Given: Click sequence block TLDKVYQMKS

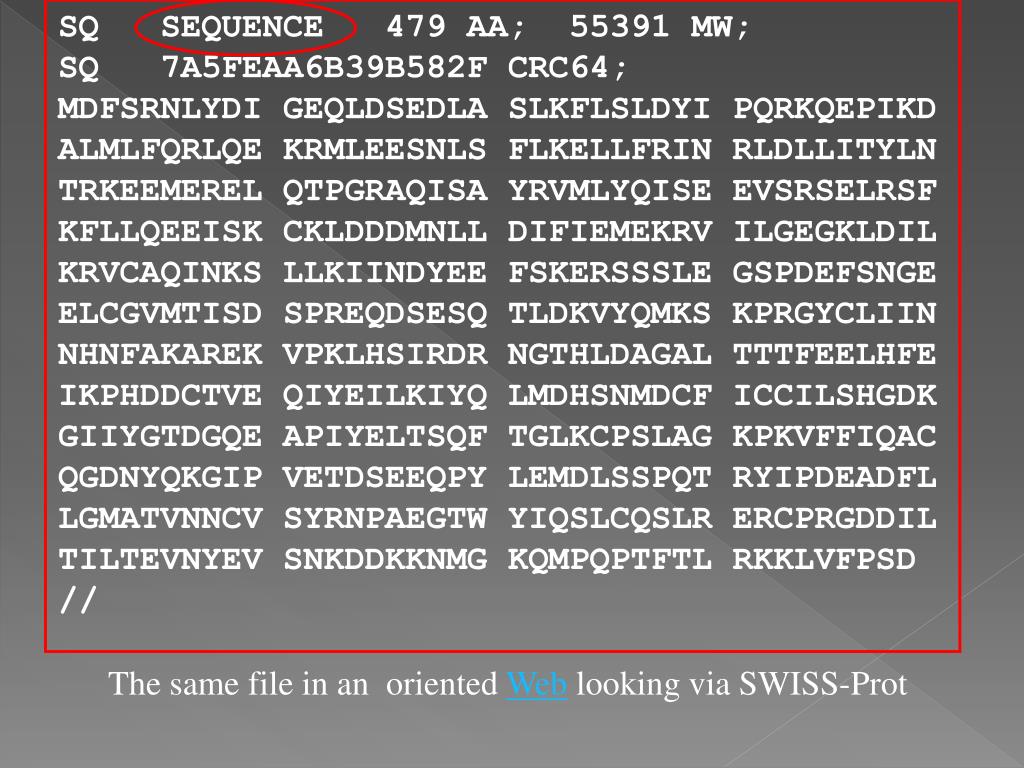Looking at the screenshot, I should (610, 313).
